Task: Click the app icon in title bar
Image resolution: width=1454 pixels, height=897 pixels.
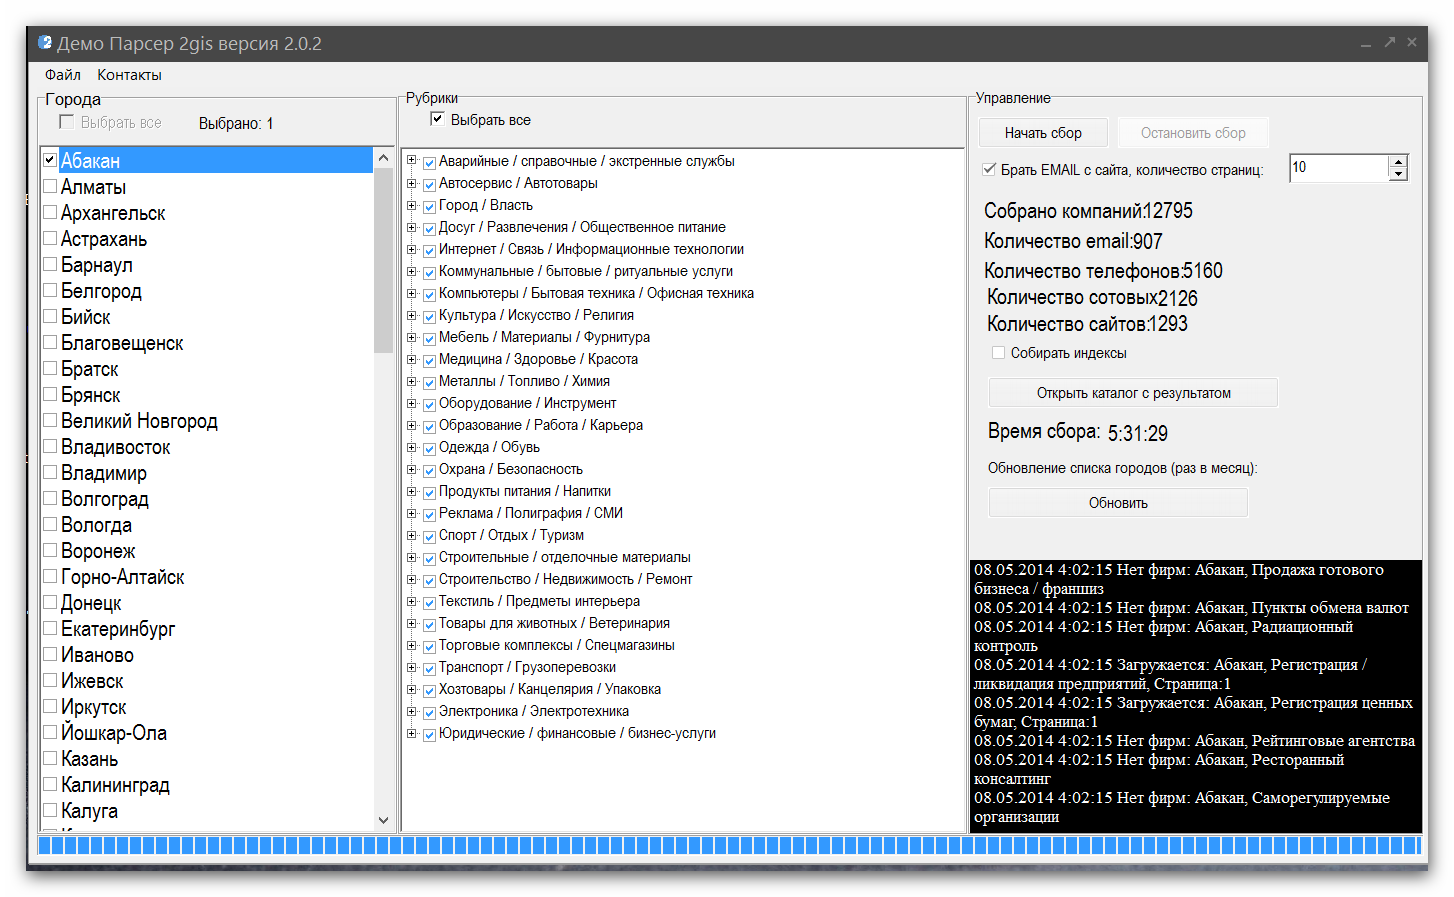Action: click(x=45, y=43)
